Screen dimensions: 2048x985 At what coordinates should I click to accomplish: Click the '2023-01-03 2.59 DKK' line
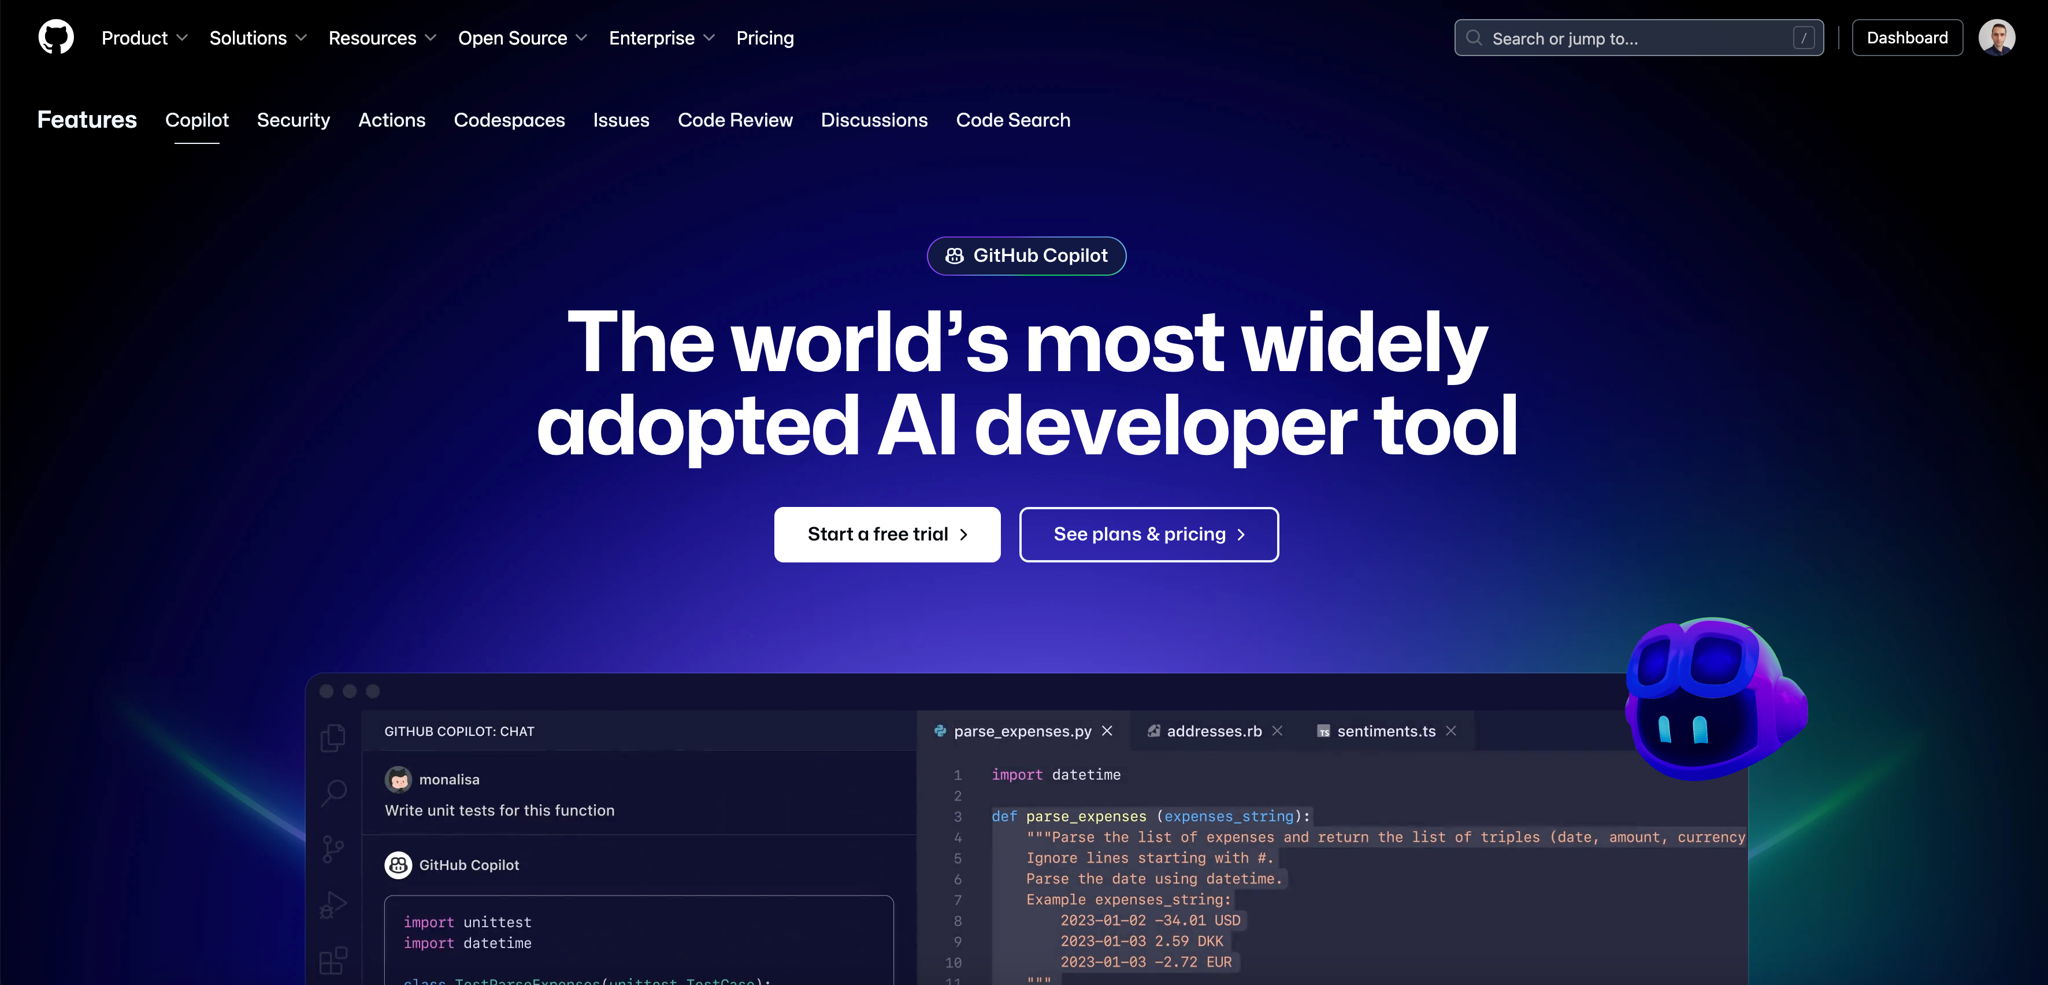click(x=1142, y=941)
